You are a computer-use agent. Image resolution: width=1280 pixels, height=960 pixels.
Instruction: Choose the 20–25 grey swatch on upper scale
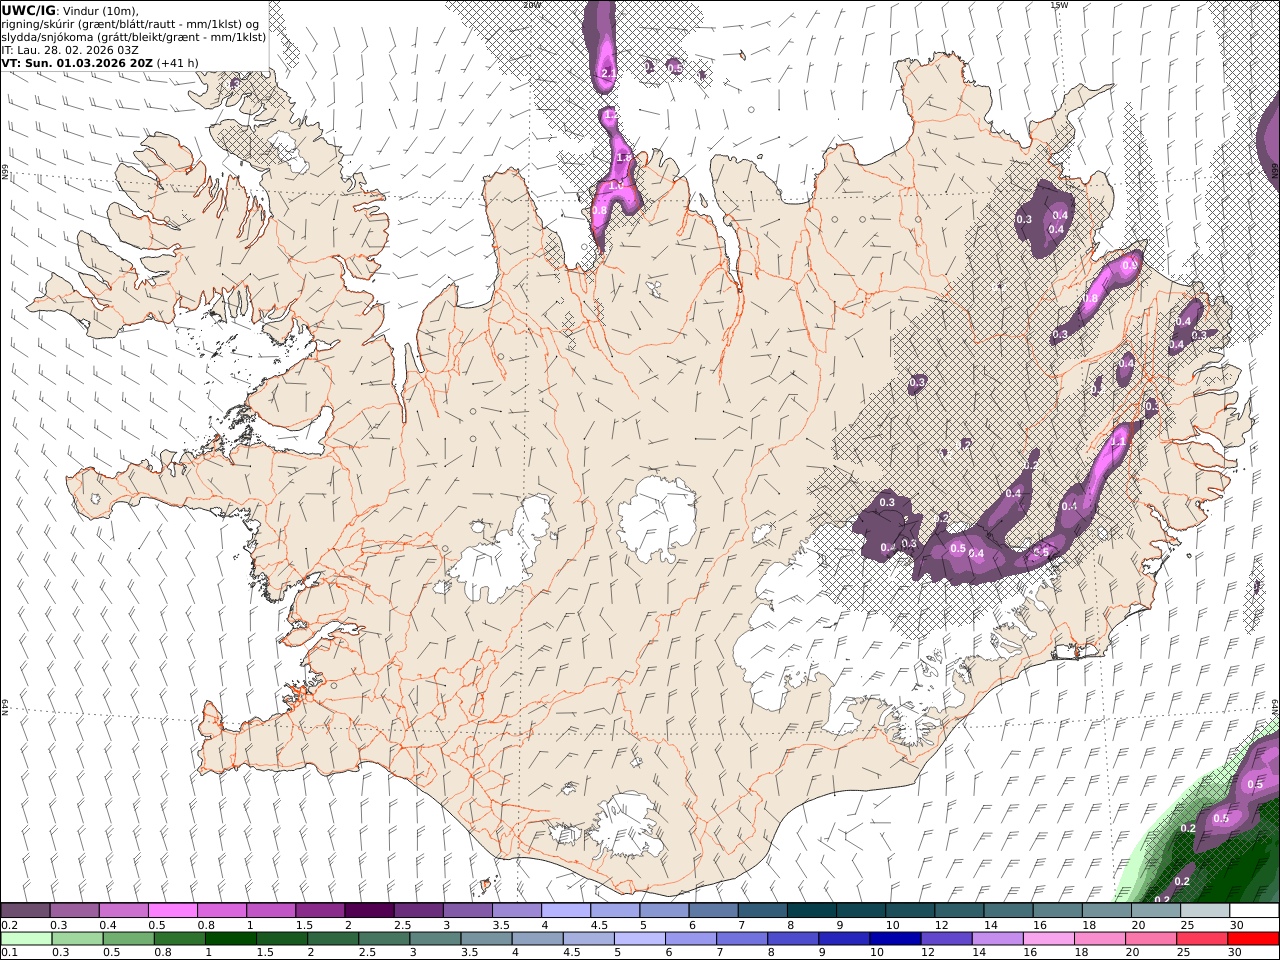coord(1155,911)
